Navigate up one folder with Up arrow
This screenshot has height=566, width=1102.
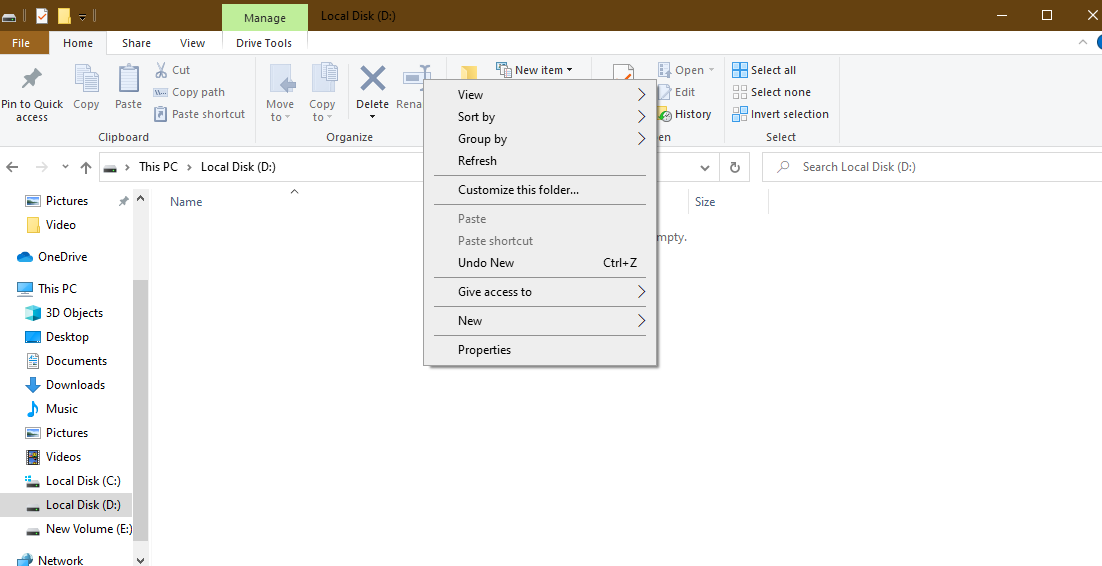pyautogui.click(x=86, y=167)
